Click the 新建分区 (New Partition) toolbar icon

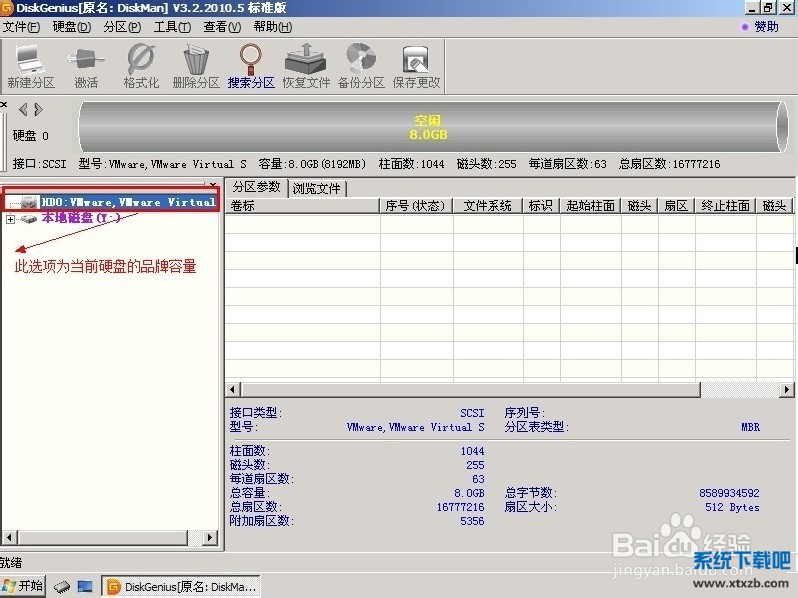[30, 66]
